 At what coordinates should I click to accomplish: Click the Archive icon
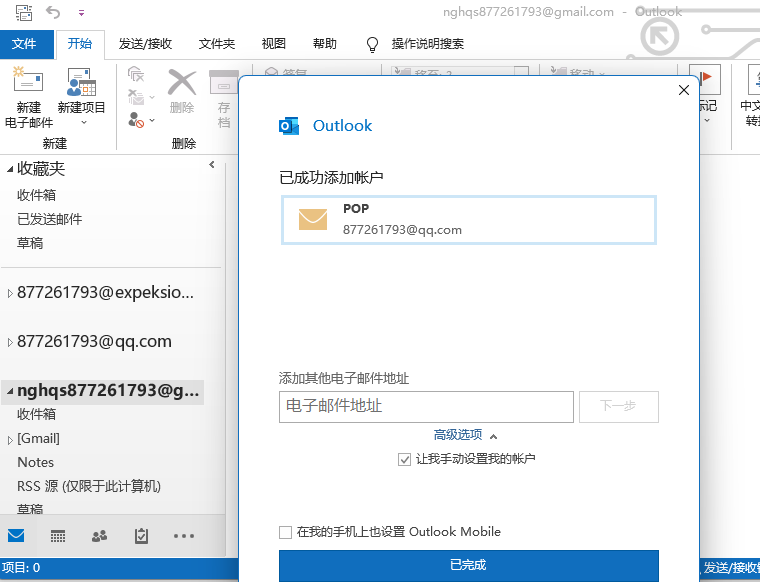(x=223, y=82)
